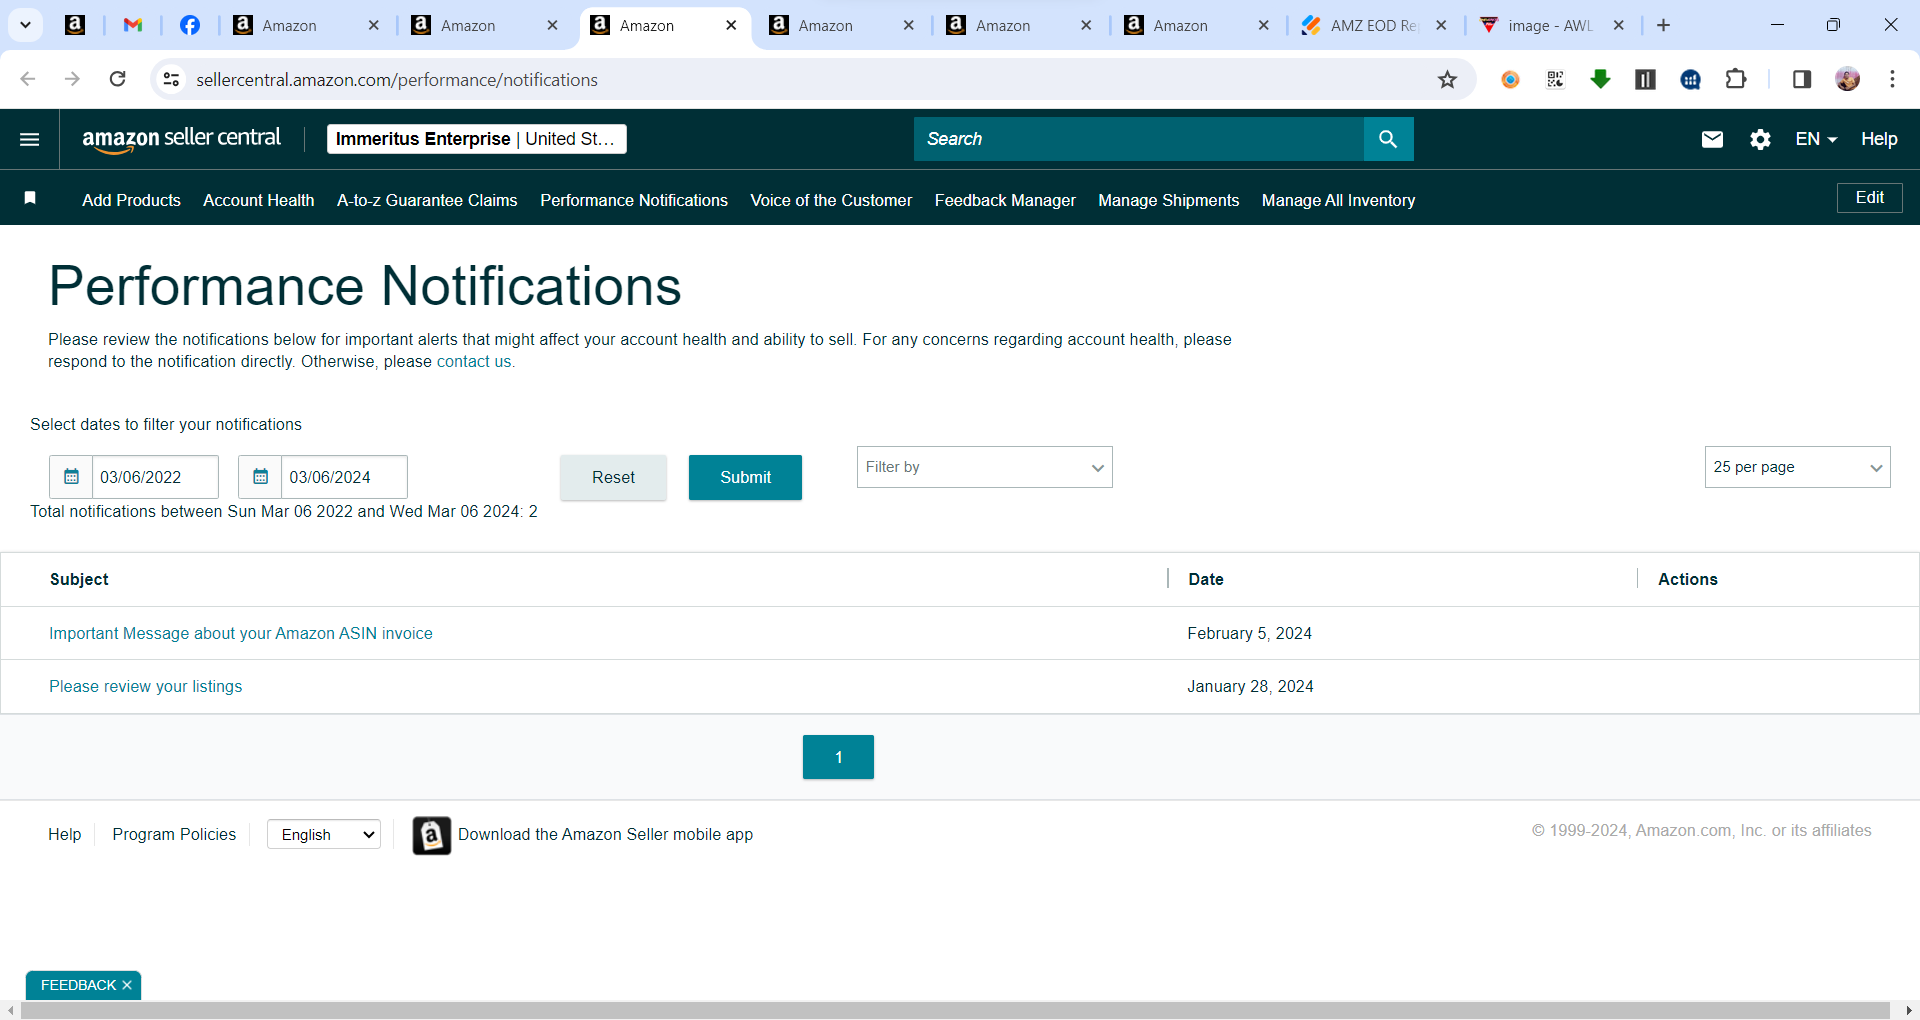Reload the page

(117, 79)
